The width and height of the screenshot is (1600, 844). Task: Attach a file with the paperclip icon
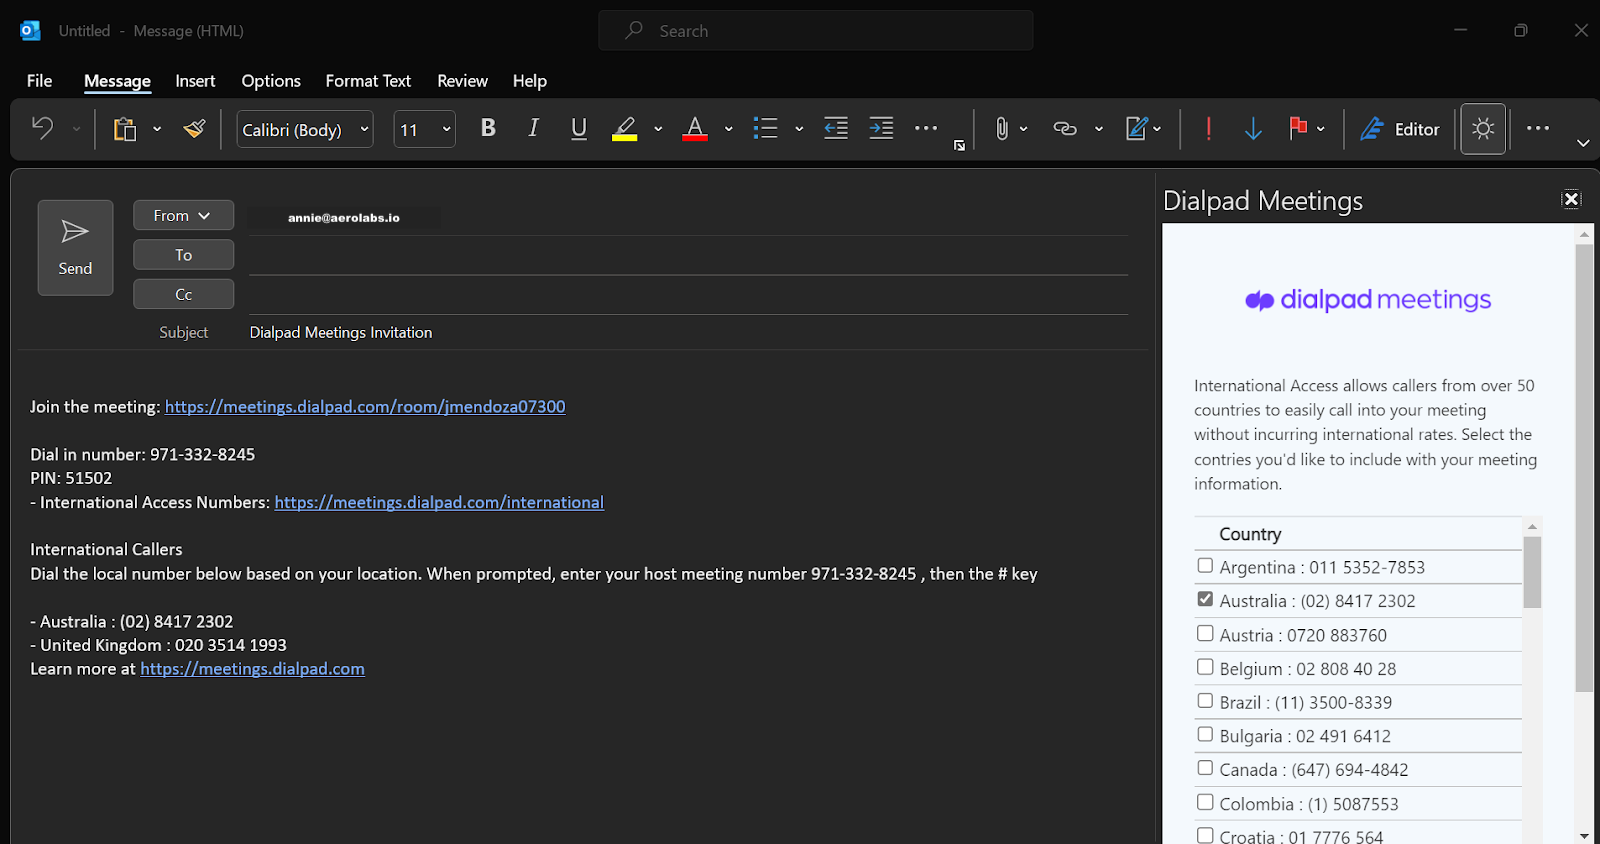[1001, 129]
